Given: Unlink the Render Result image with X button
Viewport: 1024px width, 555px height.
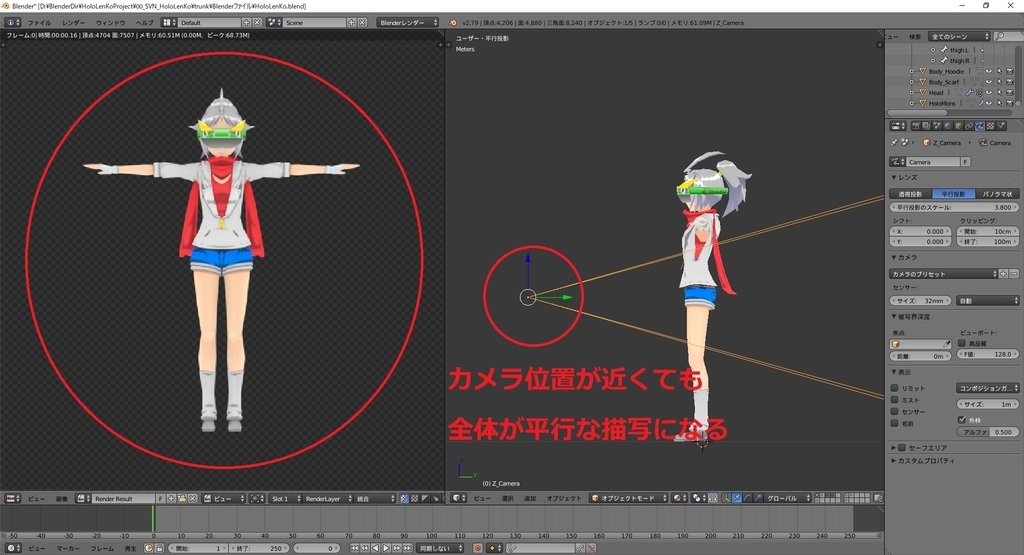Looking at the screenshot, I should pos(193,498).
